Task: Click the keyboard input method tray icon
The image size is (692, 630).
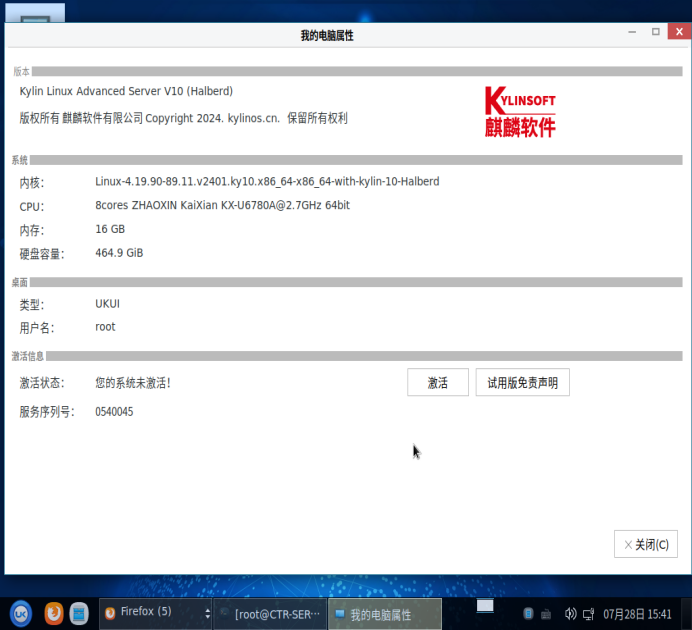Action: (546, 614)
